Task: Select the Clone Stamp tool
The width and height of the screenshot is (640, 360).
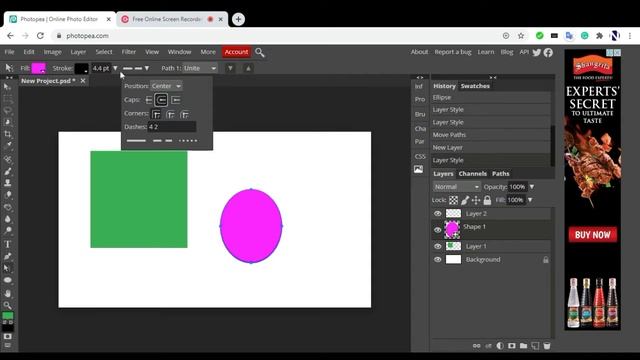Action: (7, 183)
